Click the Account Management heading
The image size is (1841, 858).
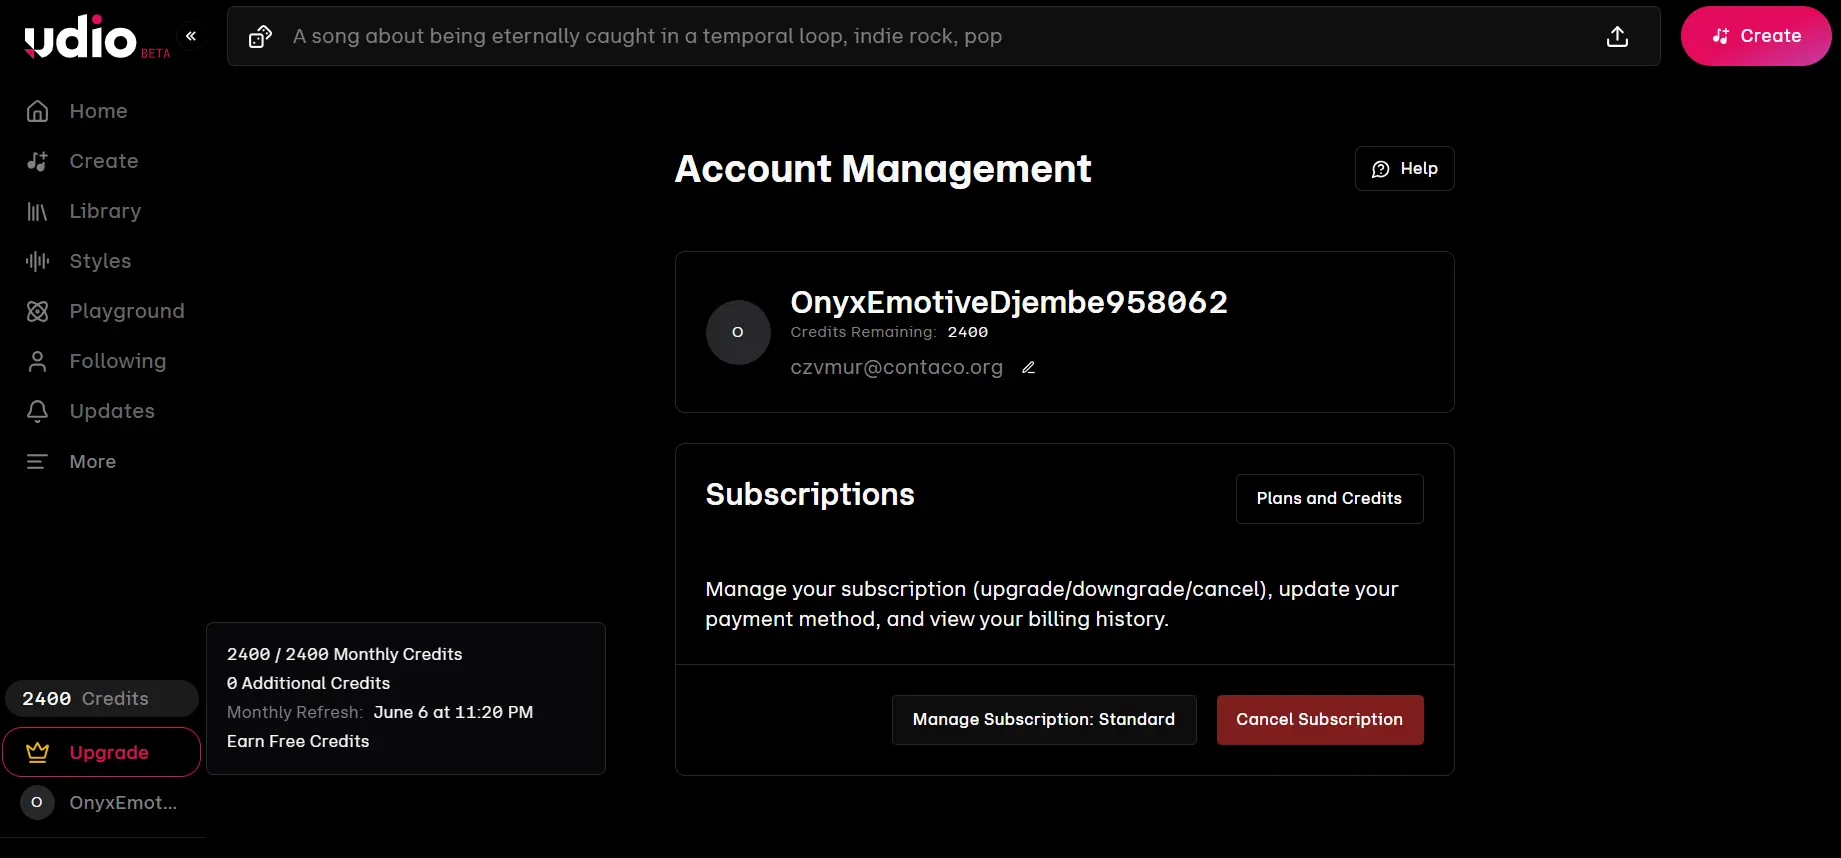pos(883,169)
